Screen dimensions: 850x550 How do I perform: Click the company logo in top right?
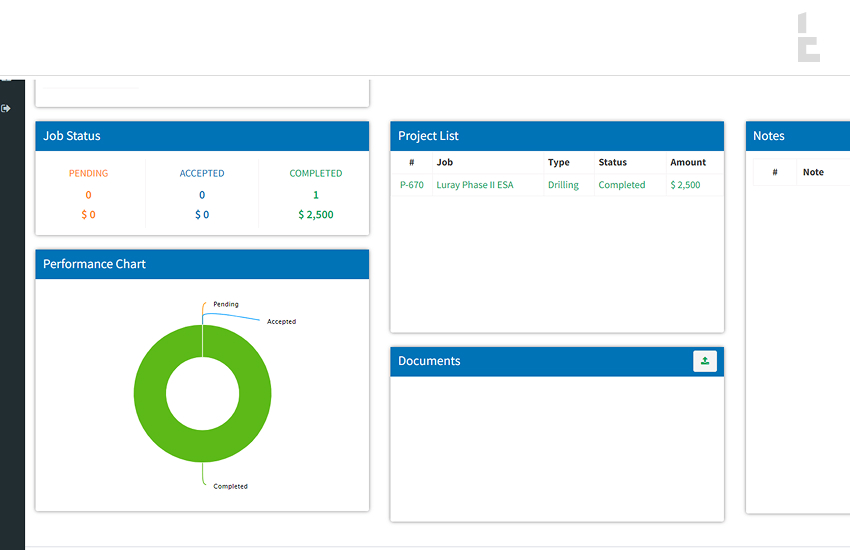click(x=808, y=38)
